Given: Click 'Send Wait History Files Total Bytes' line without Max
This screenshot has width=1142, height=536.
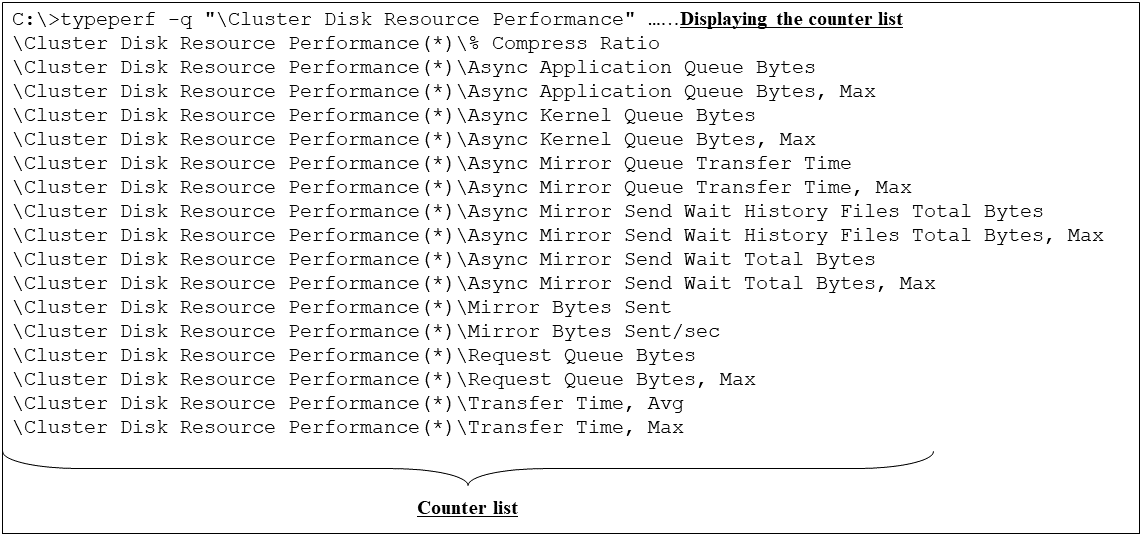Looking at the screenshot, I should [x=529, y=212].
